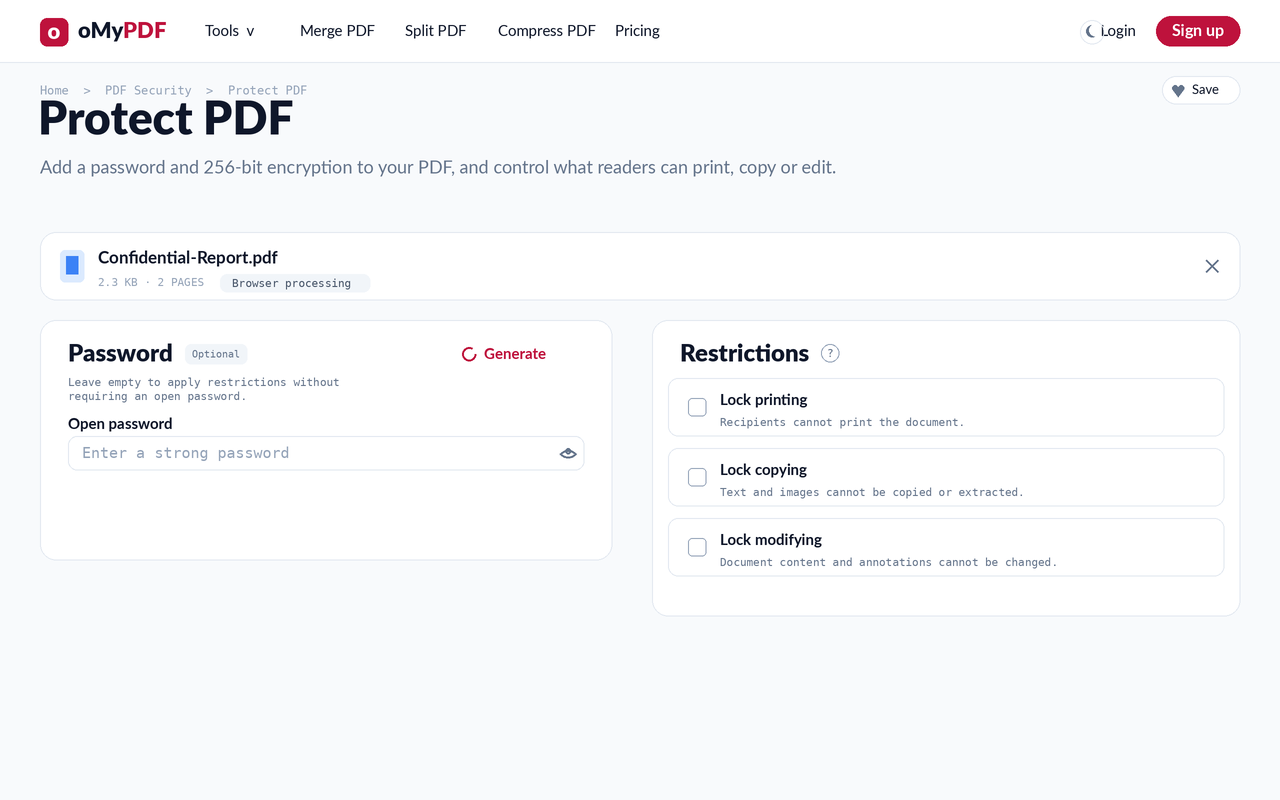This screenshot has height=800, width=1280.
Task: Open Split PDF from the navbar
Action: click(x=435, y=31)
